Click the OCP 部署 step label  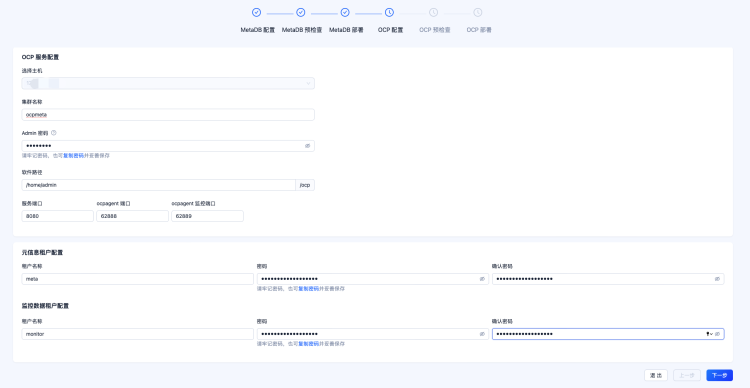(479, 30)
